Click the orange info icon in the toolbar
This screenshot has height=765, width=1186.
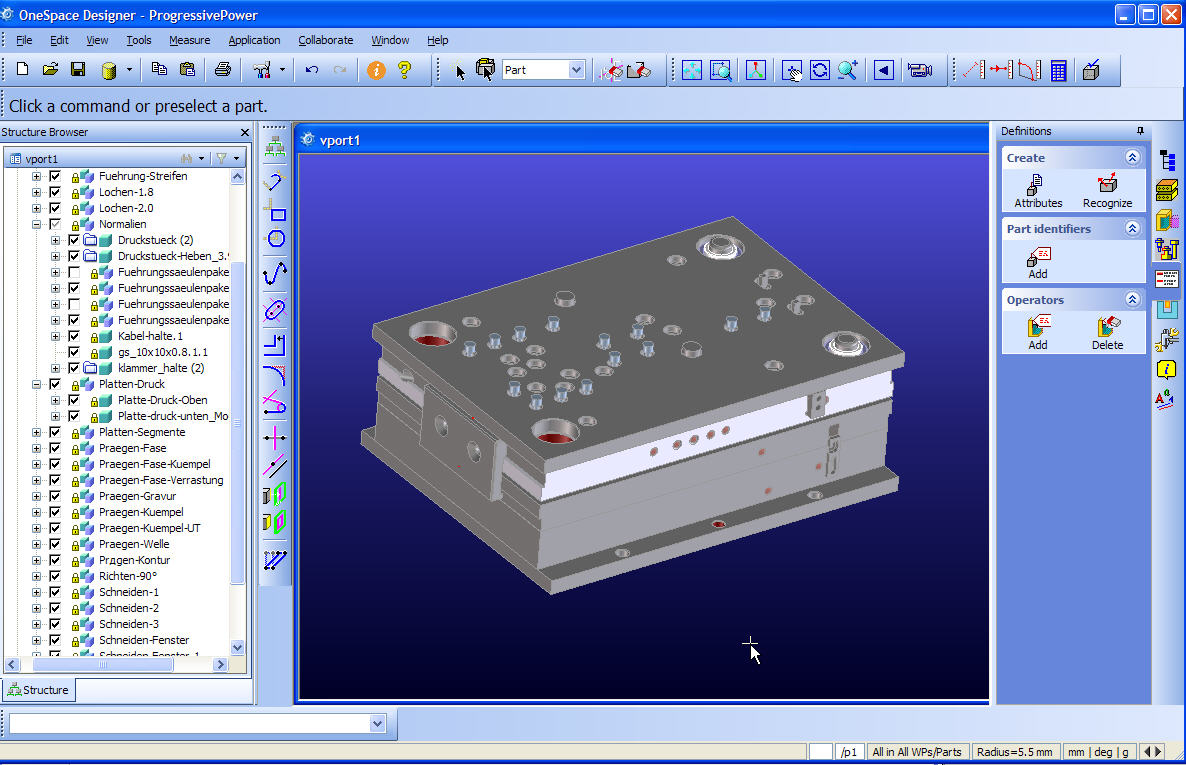pyautogui.click(x=376, y=70)
